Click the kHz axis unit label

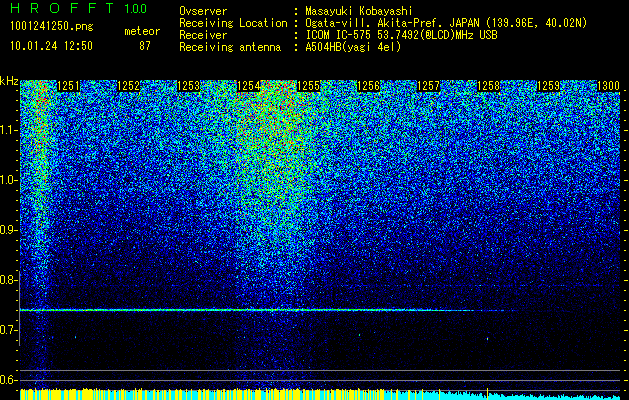(9, 81)
